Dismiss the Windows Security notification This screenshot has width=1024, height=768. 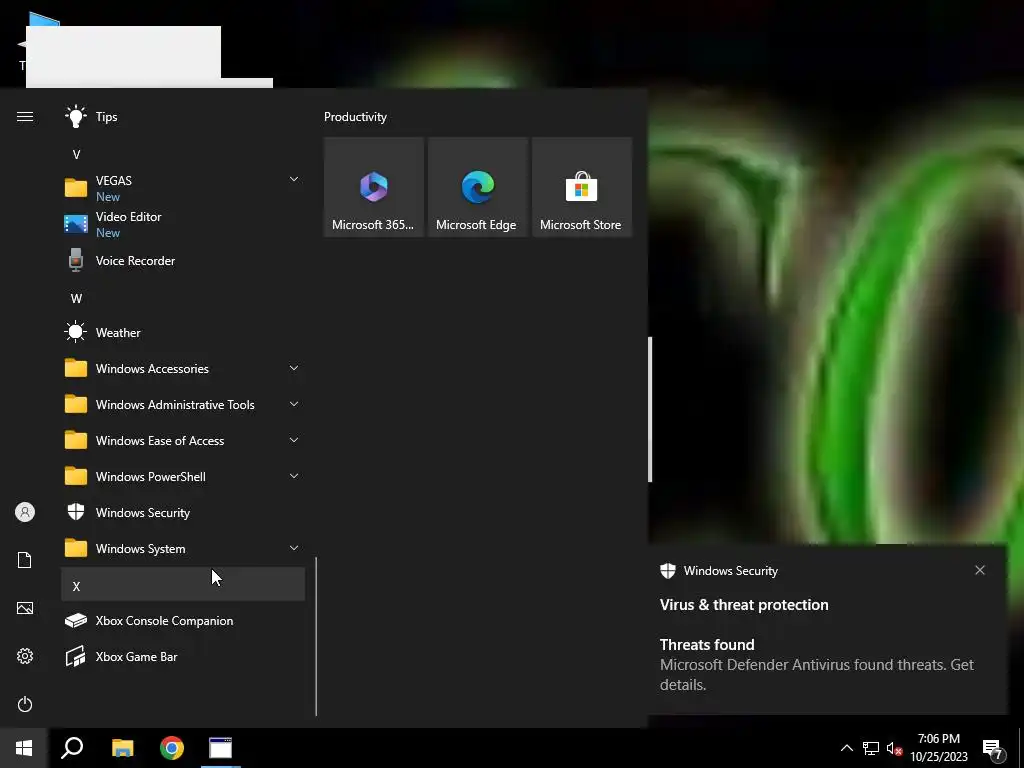(x=980, y=570)
